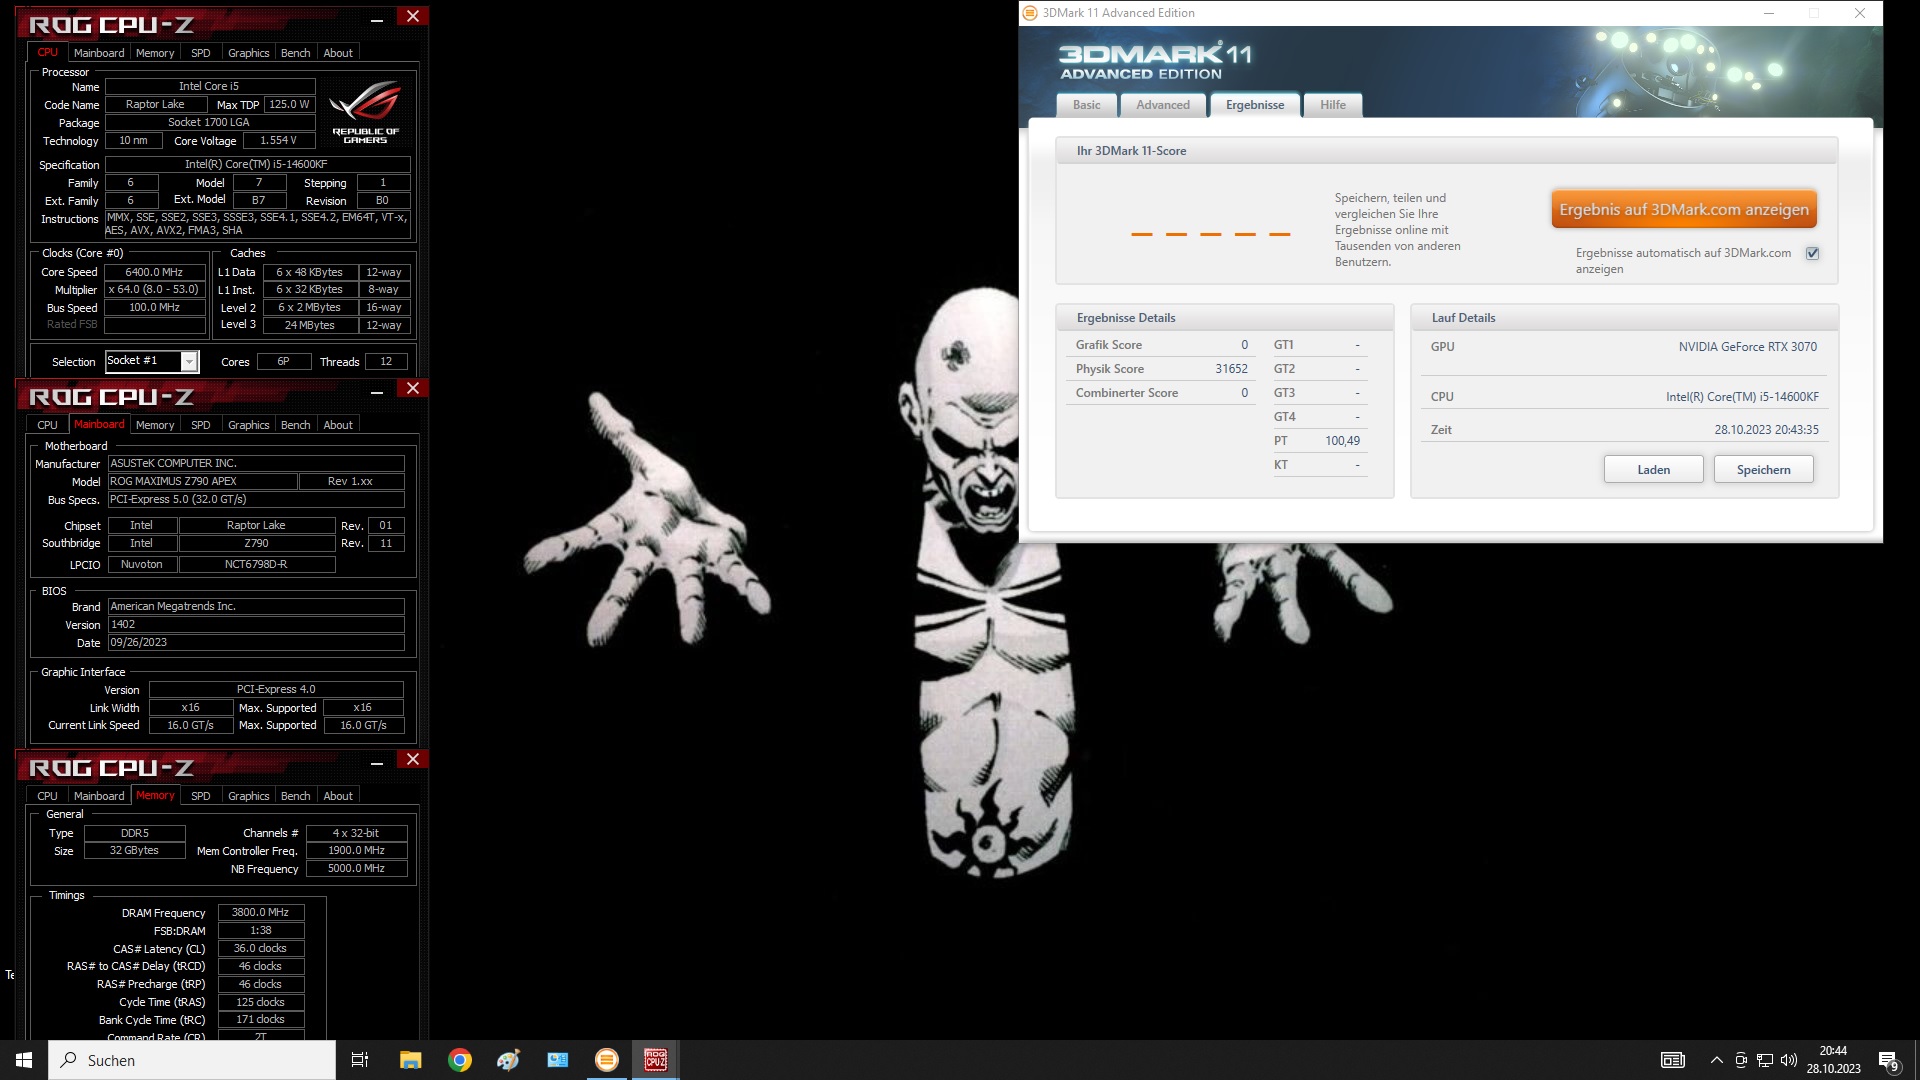Image resolution: width=1920 pixels, height=1080 pixels.
Task: Click the Core Speed 6400.0 MHz field
Action: (154, 272)
